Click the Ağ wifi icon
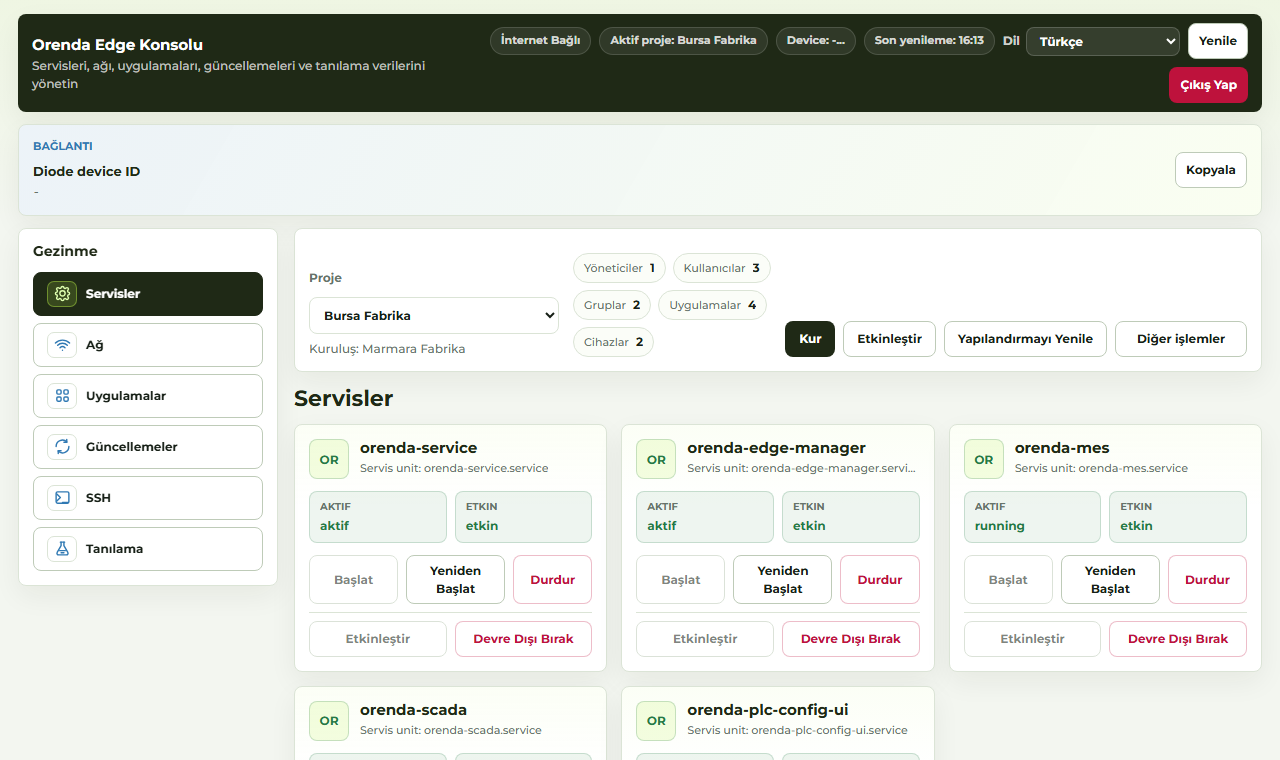 tap(62, 345)
